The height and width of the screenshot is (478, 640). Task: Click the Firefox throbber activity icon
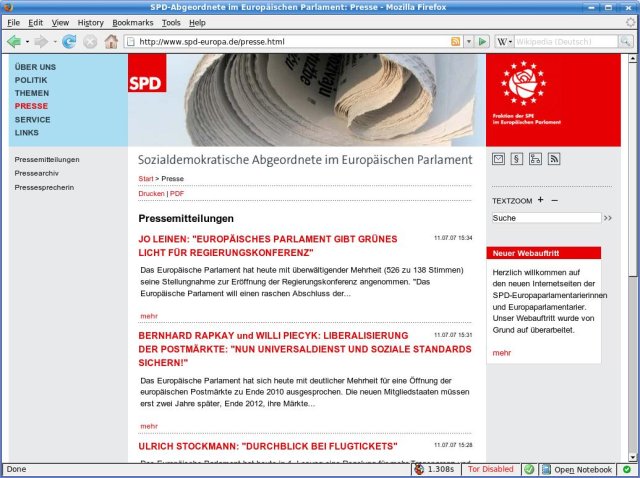[631, 22]
